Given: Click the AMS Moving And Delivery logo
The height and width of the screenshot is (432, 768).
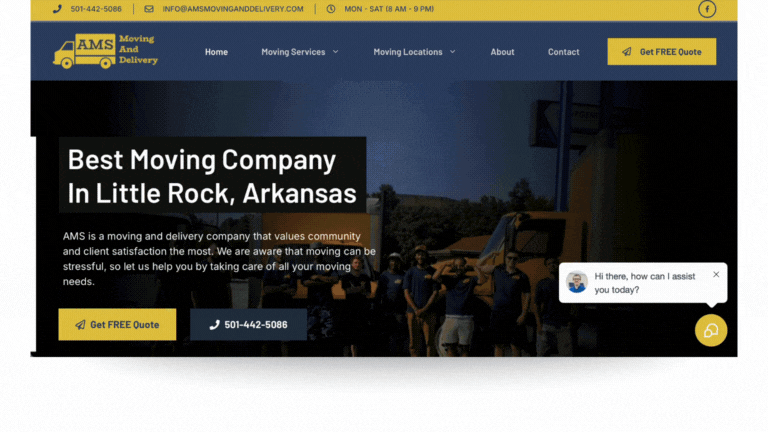Looking at the screenshot, I should 105,51.
